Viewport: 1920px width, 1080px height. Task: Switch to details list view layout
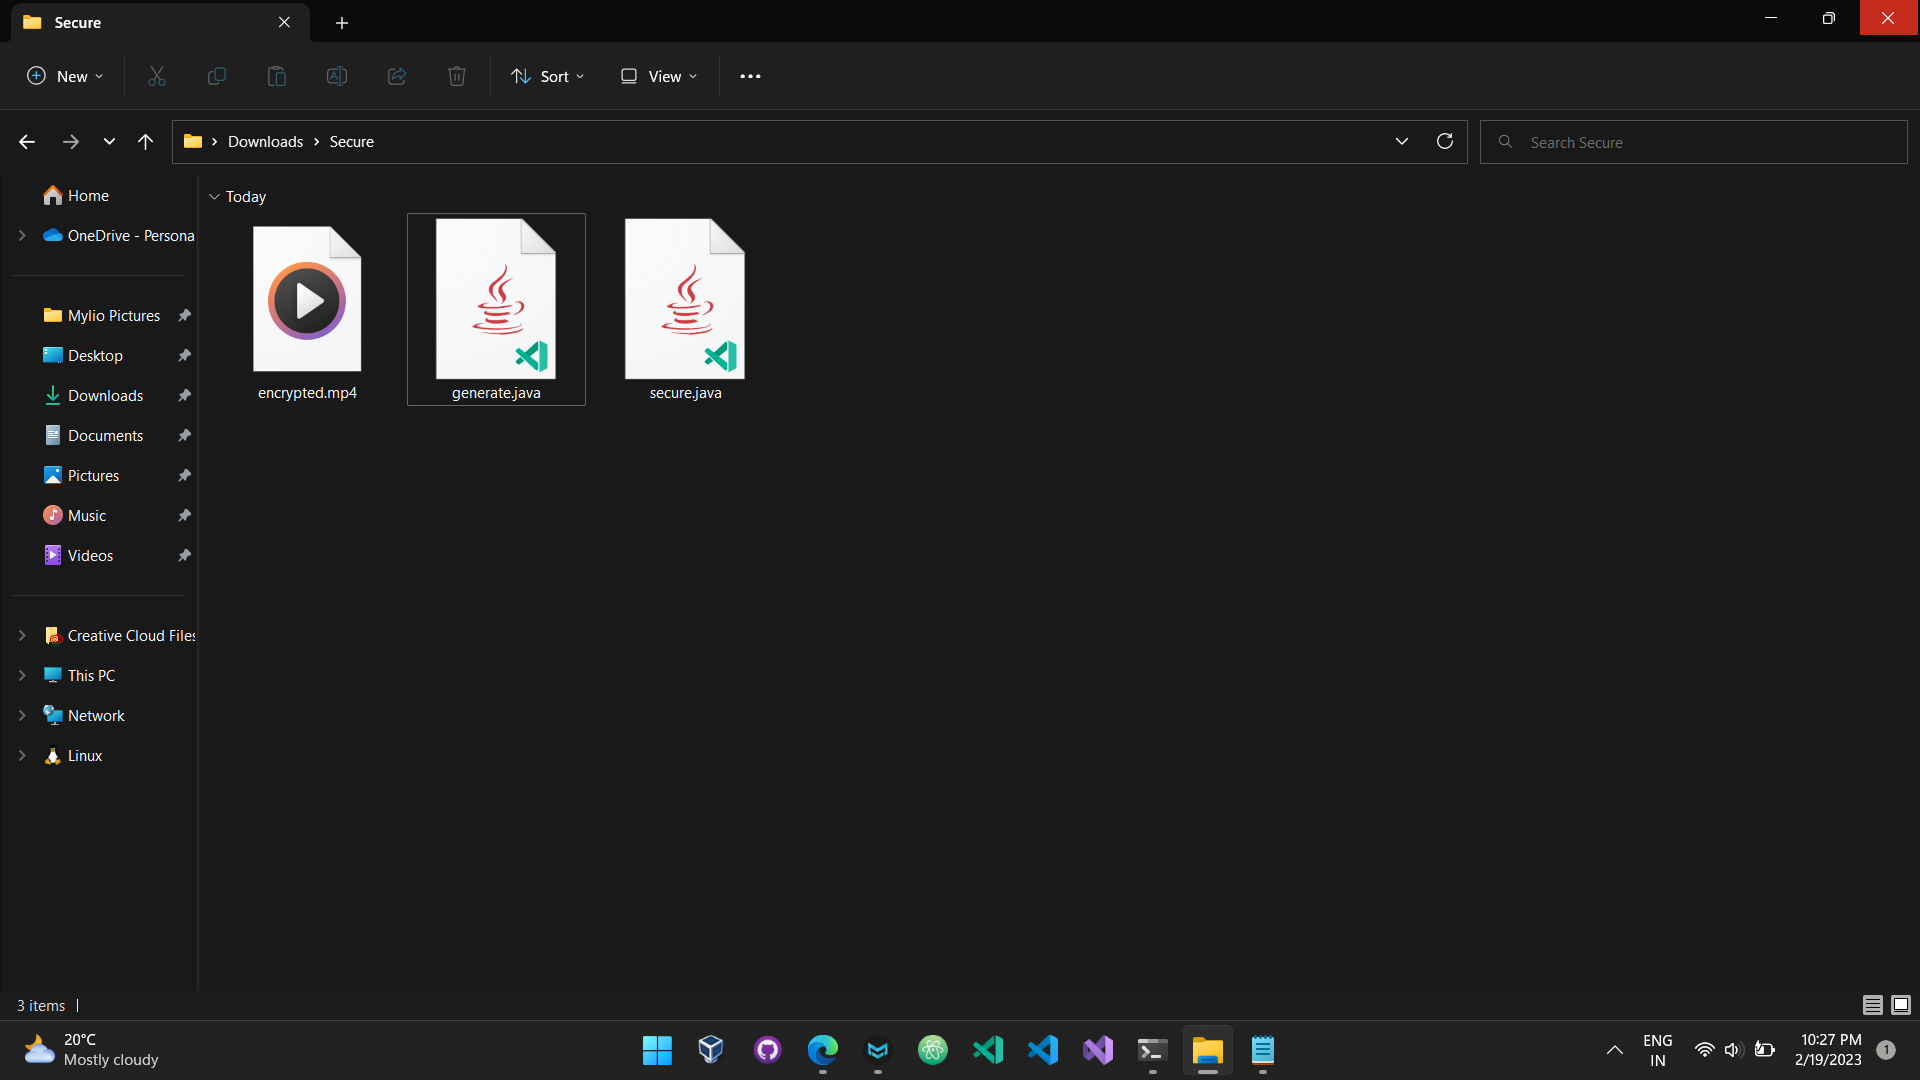[1873, 1005]
